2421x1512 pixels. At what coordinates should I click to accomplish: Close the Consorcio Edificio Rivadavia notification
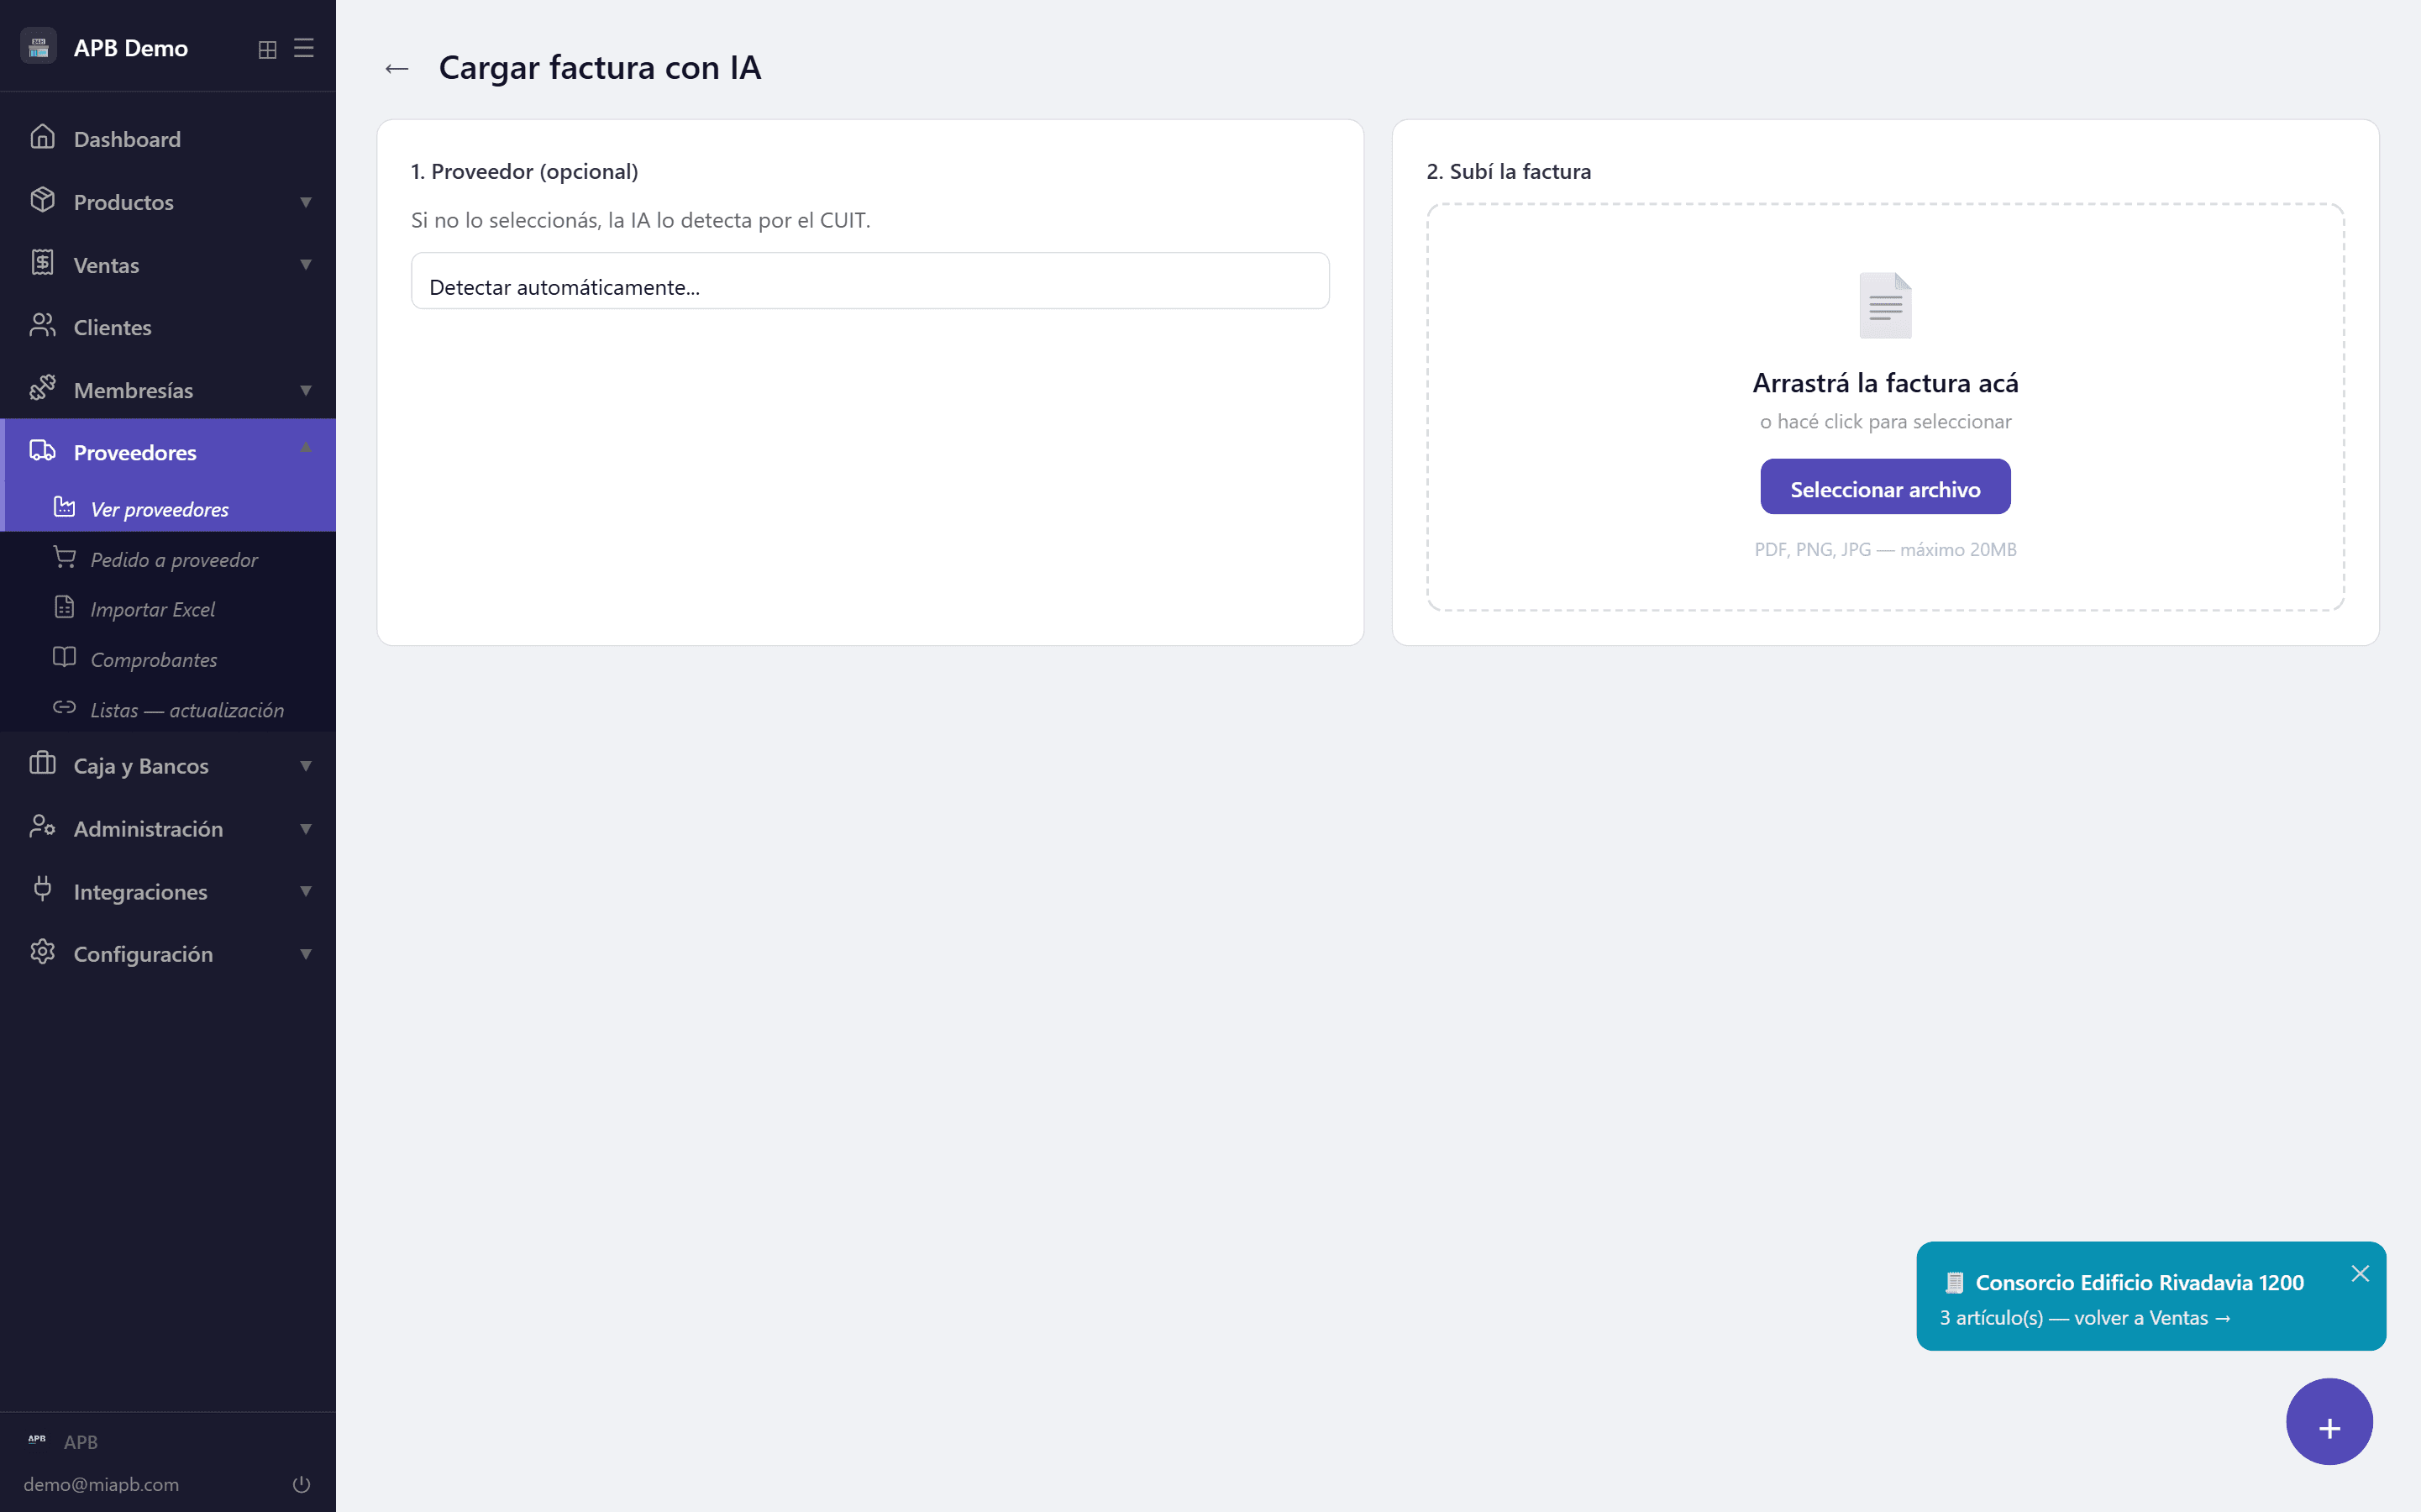(x=2360, y=1273)
